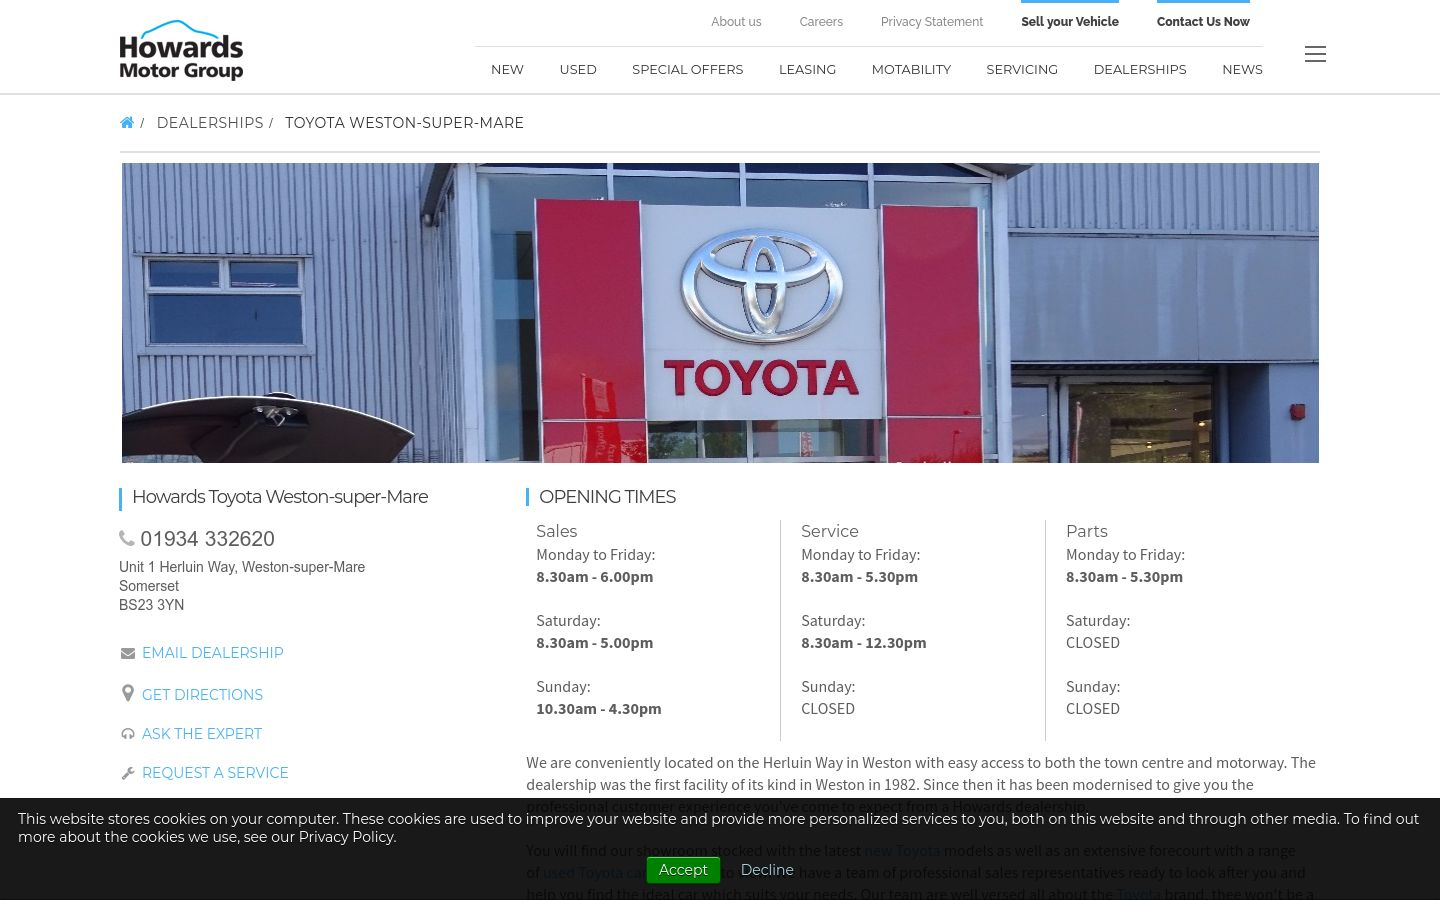
Task: View the Privacy Statement
Action: 932,22
